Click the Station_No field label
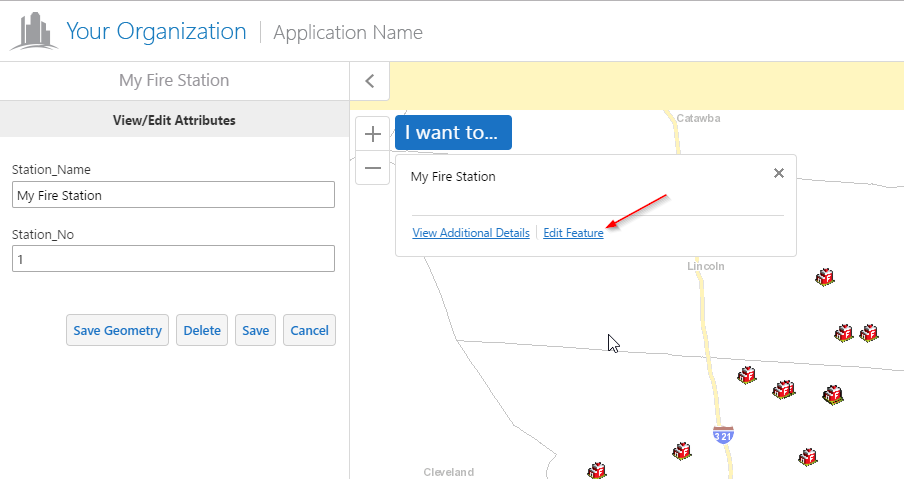904x479 pixels. (43, 235)
